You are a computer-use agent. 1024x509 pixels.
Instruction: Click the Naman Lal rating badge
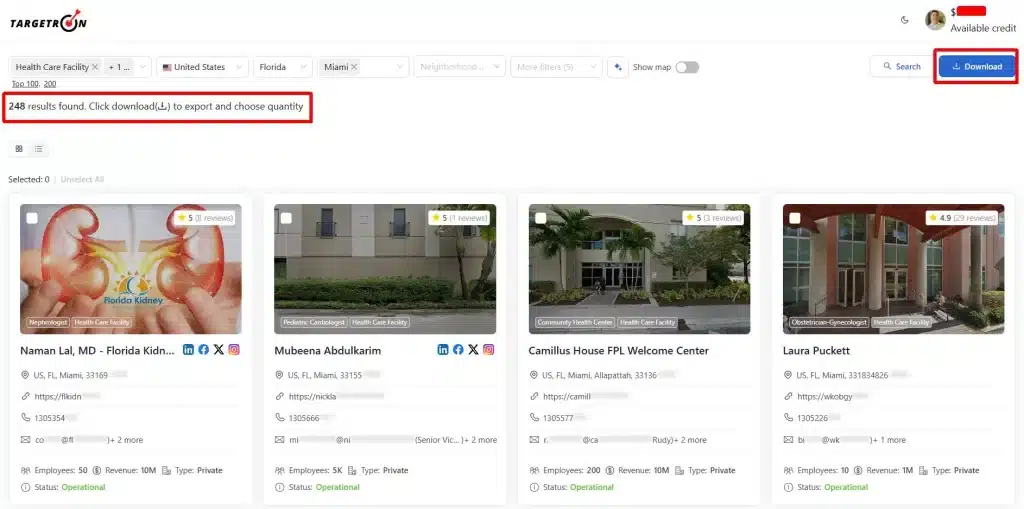click(205, 218)
